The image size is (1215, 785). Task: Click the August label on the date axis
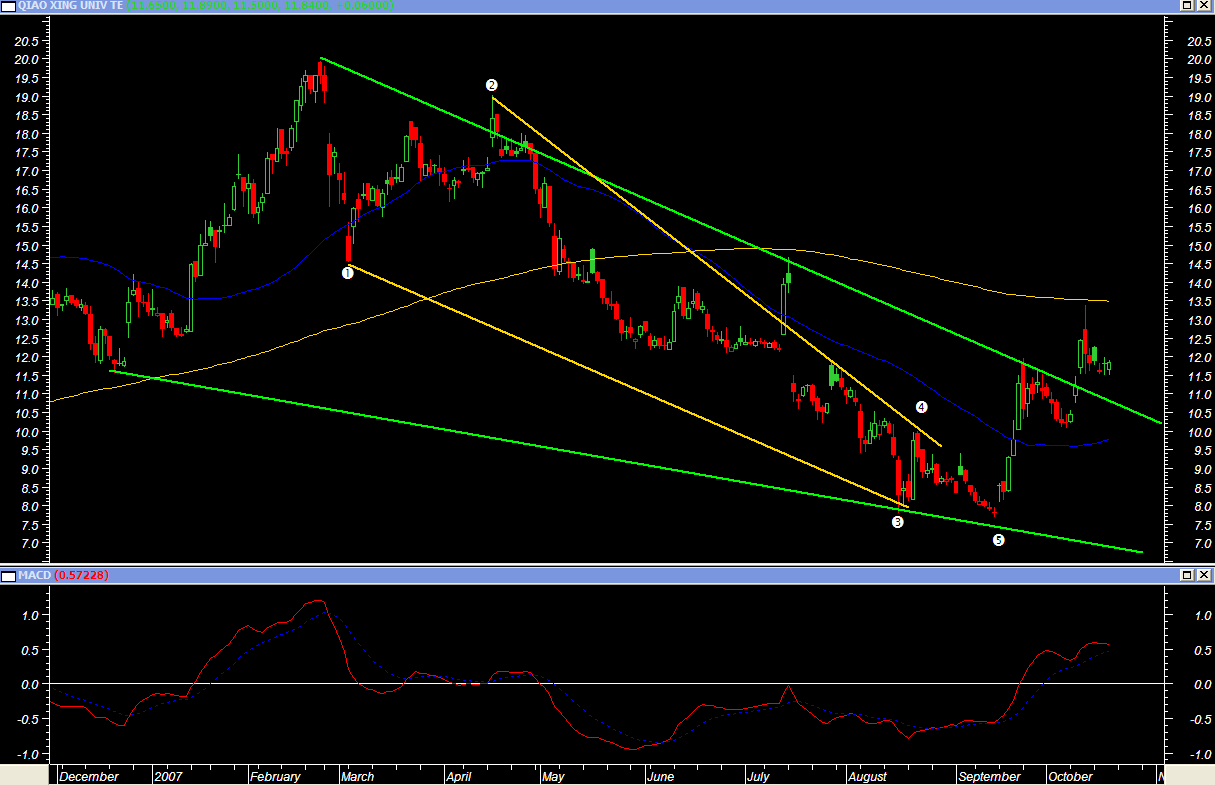click(869, 776)
